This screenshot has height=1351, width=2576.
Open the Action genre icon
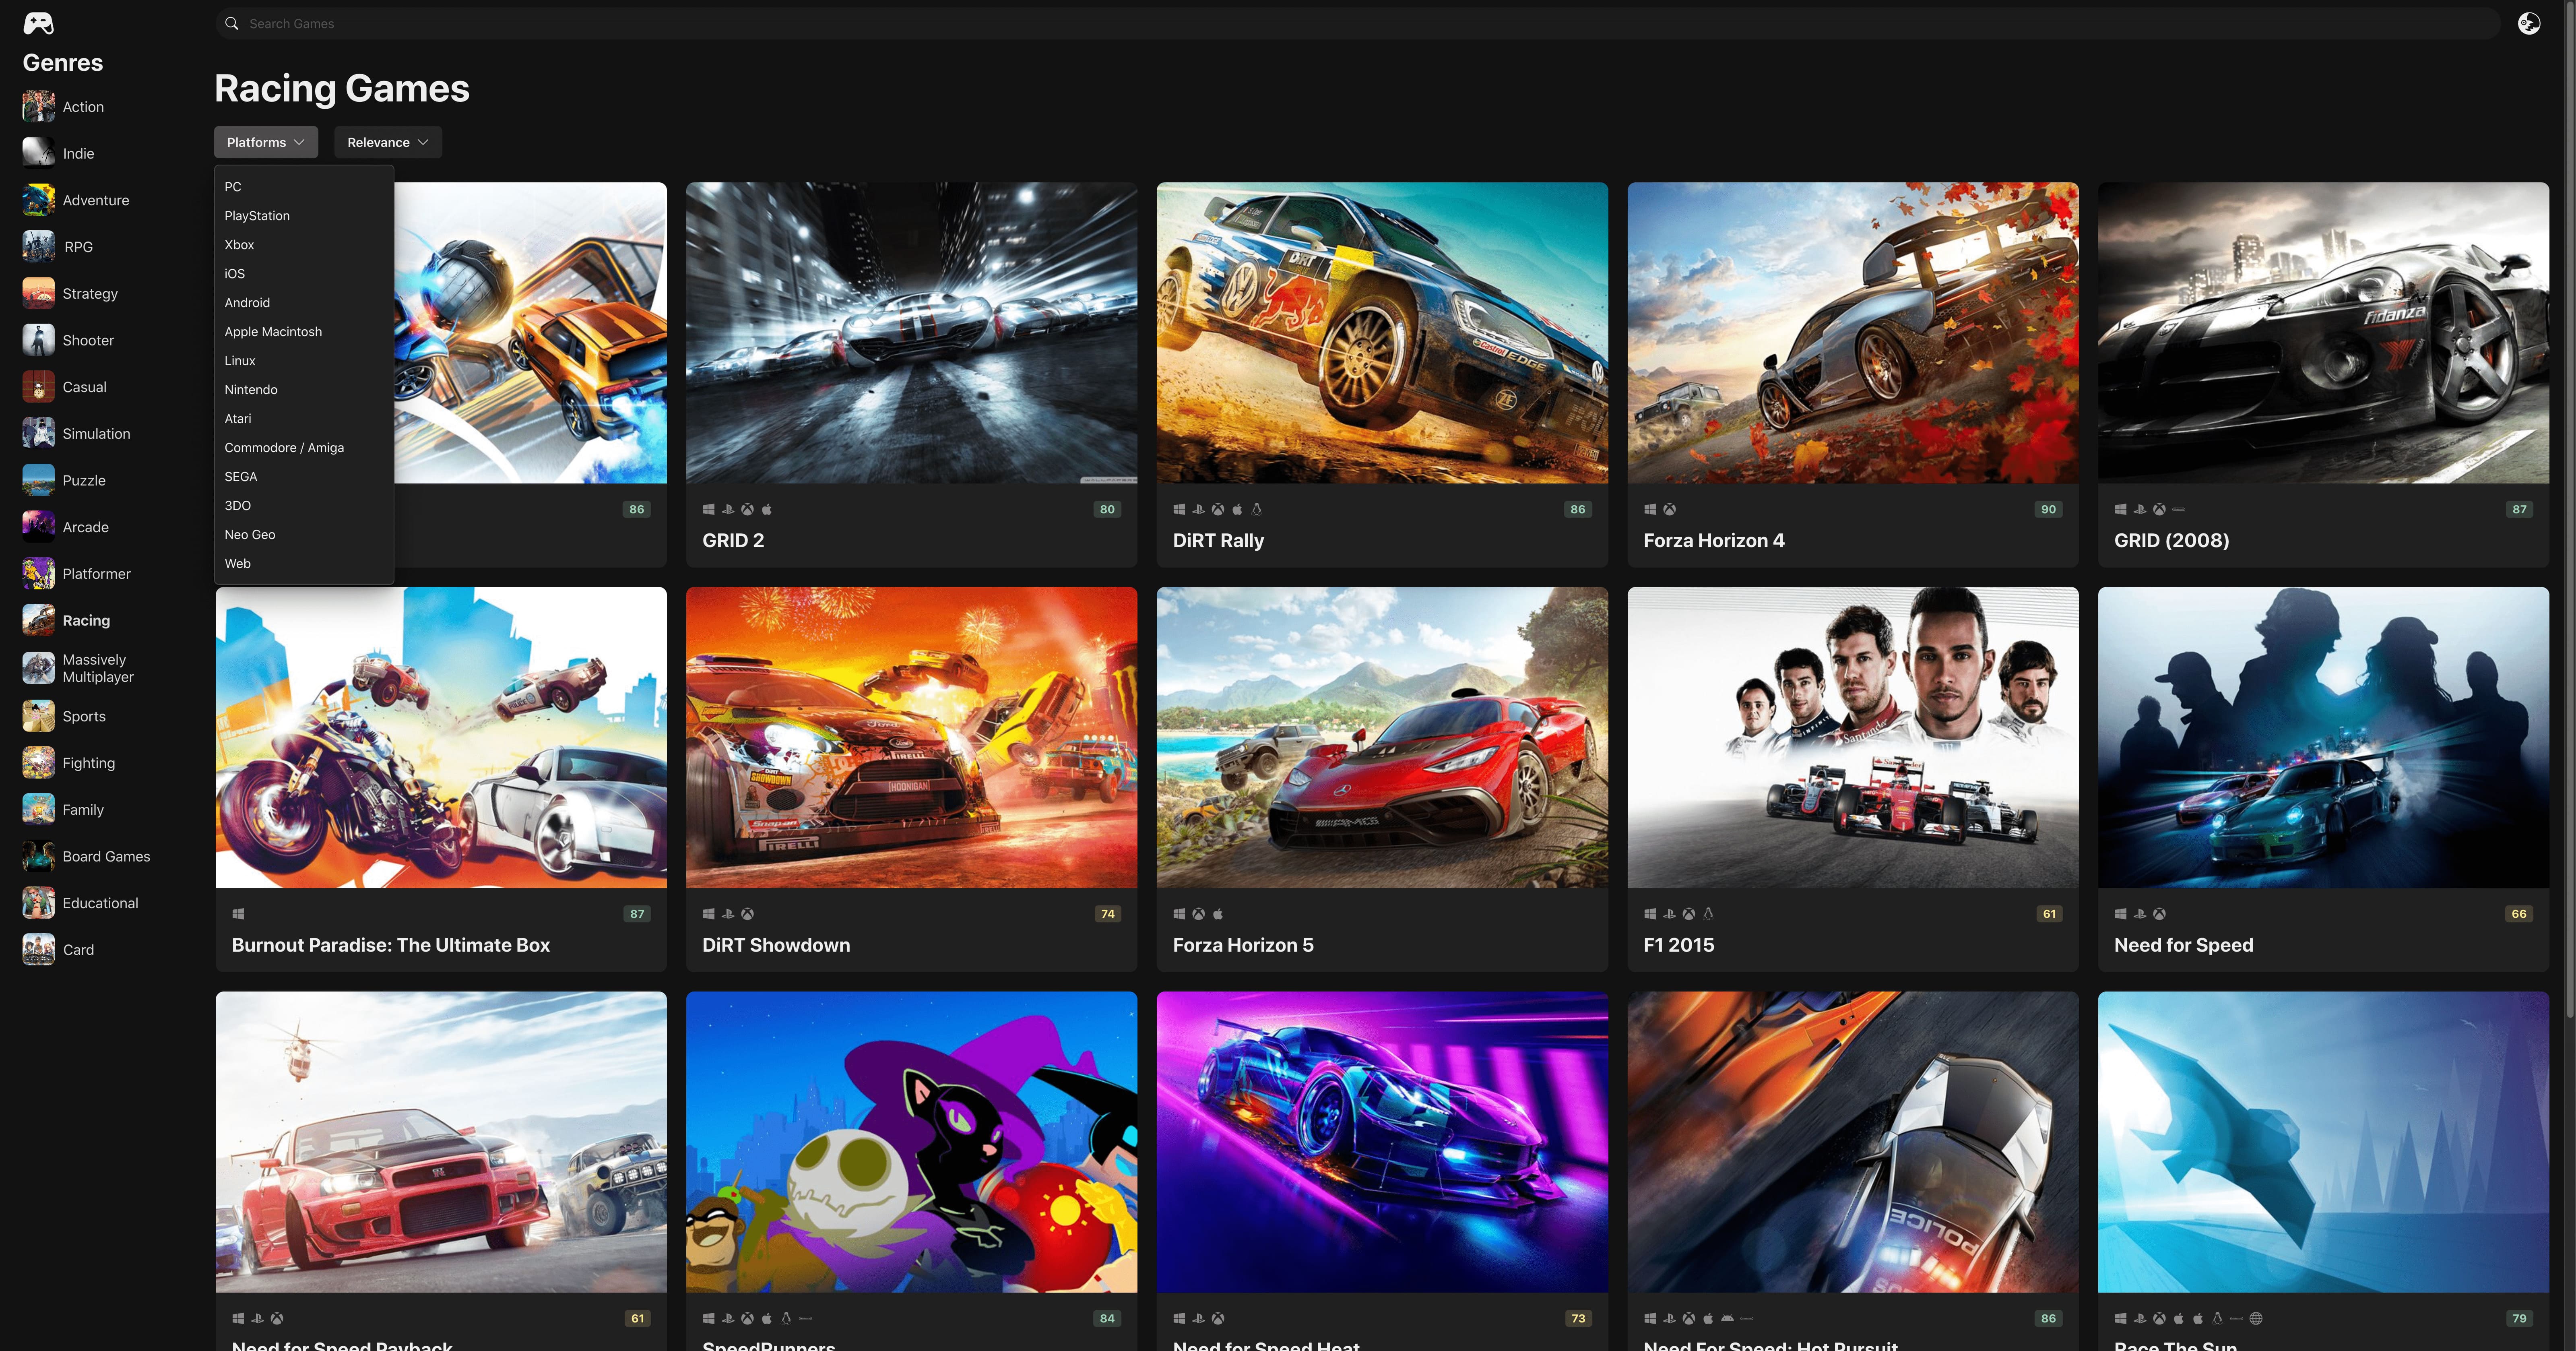39,107
